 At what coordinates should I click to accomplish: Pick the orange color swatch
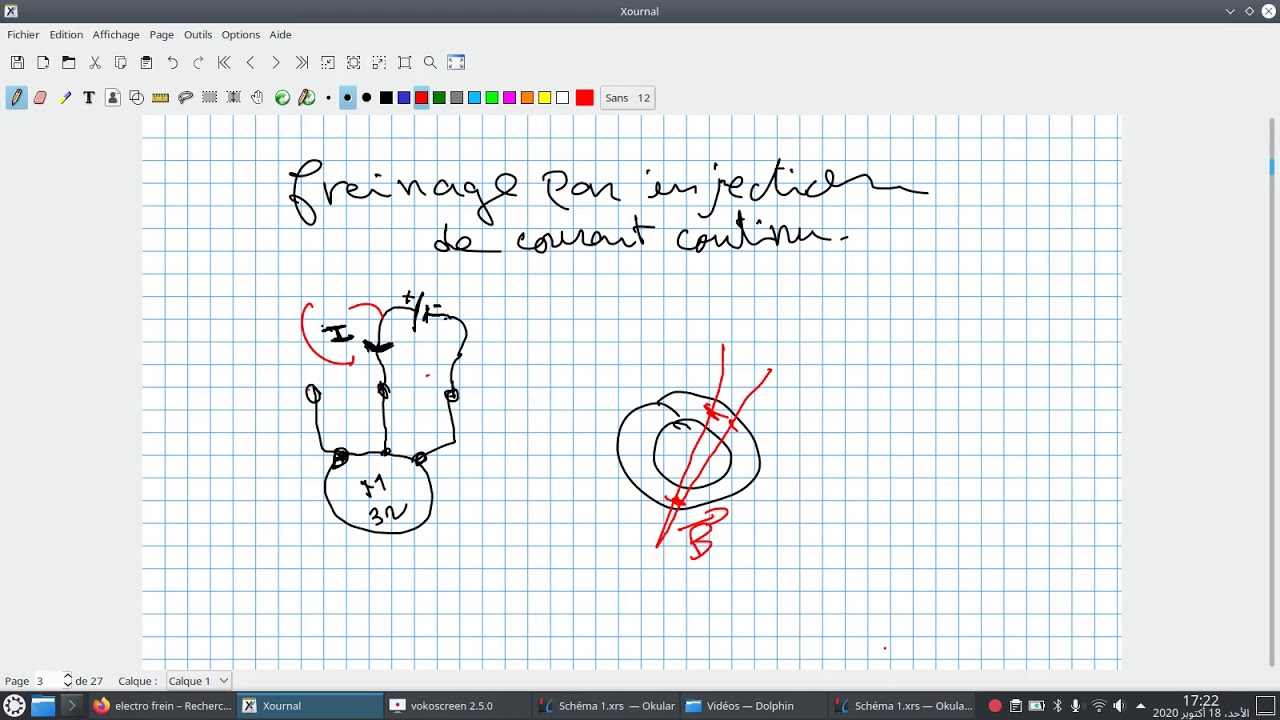[527, 97]
